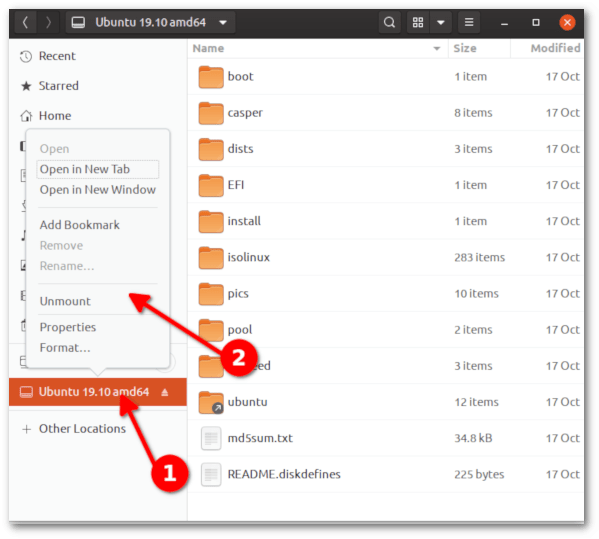The image size is (599, 539).
Task: Open the view options dropdown arrow
Action: tap(440, 23)
